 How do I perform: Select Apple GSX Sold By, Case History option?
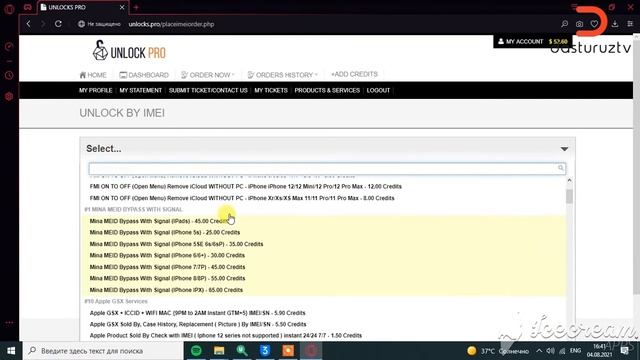click(198, 324)
